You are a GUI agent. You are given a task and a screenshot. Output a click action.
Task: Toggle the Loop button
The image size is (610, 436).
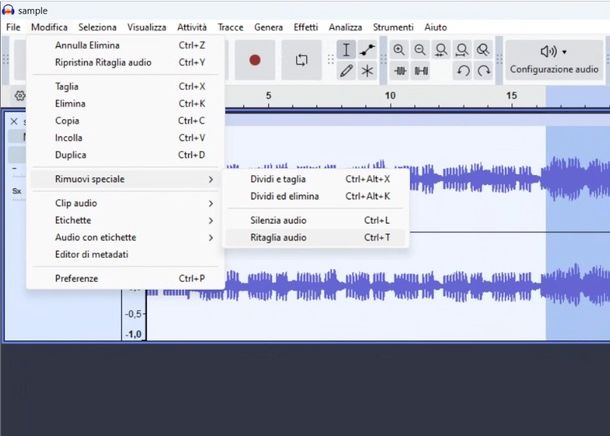[x=301, y=60]
